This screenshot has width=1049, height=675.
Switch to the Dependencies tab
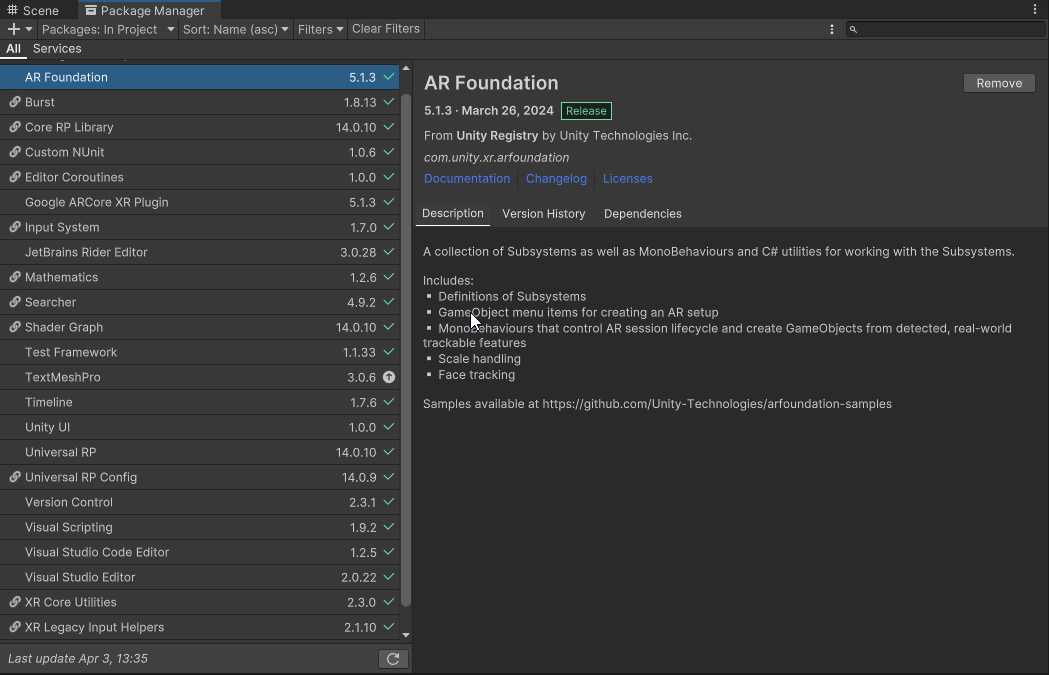click(642, 213)
